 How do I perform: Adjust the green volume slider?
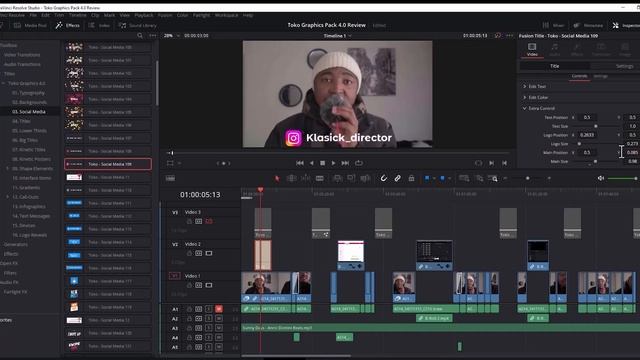click(622, 178)
